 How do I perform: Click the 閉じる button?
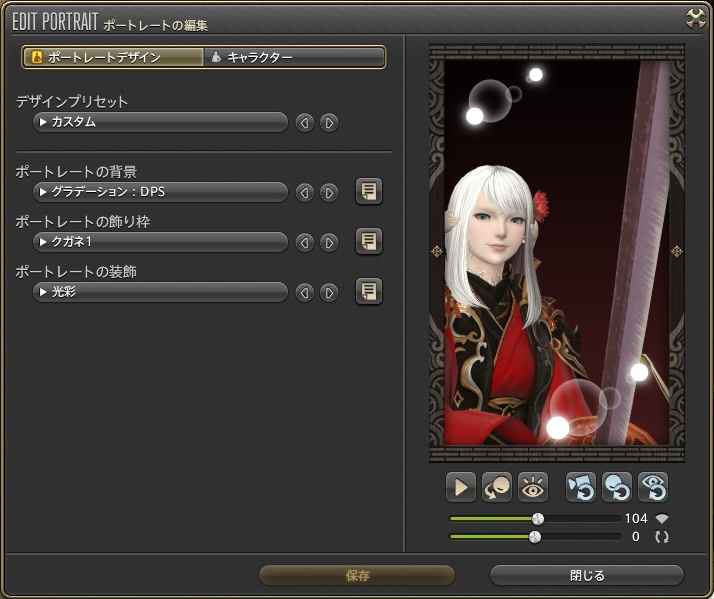[x=586, y=575]
